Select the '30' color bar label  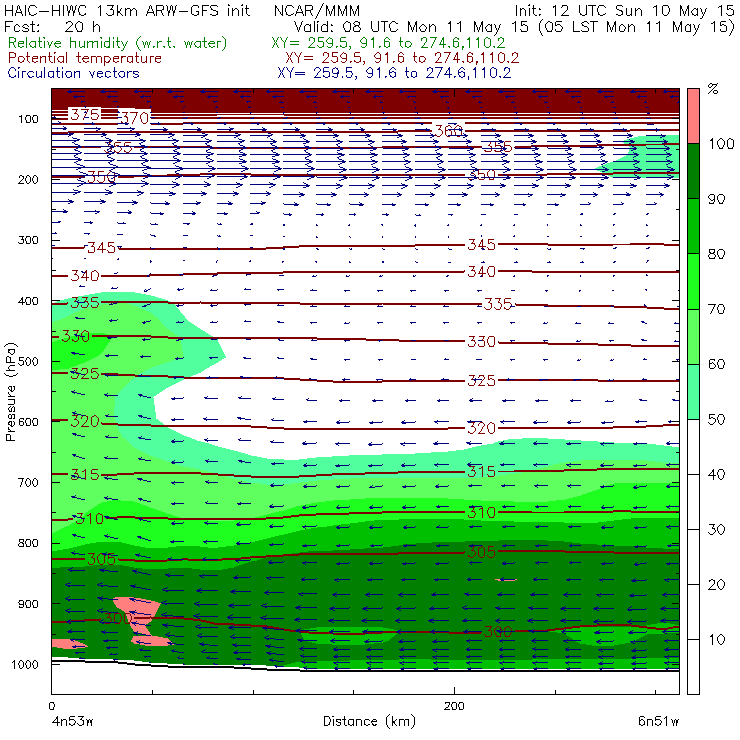coord(716,530)
